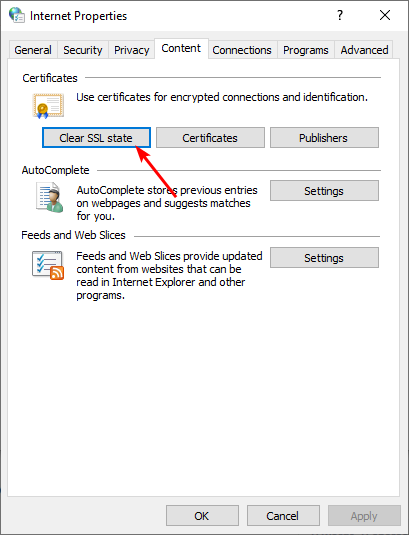Confirm with the OK button
The image size is (409, 535).
202,516
